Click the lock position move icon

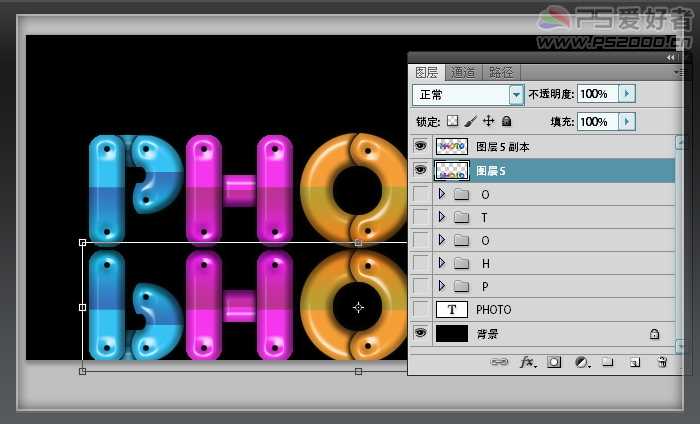(488, 121)
